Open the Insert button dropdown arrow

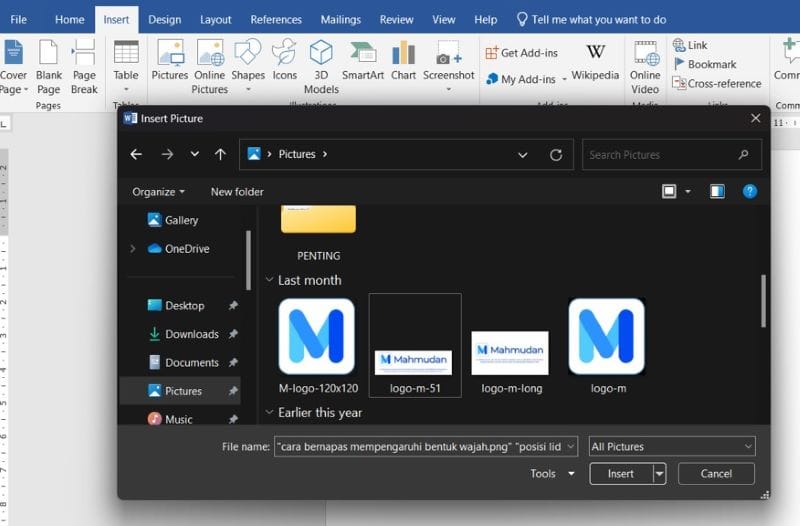pos(659,474)
